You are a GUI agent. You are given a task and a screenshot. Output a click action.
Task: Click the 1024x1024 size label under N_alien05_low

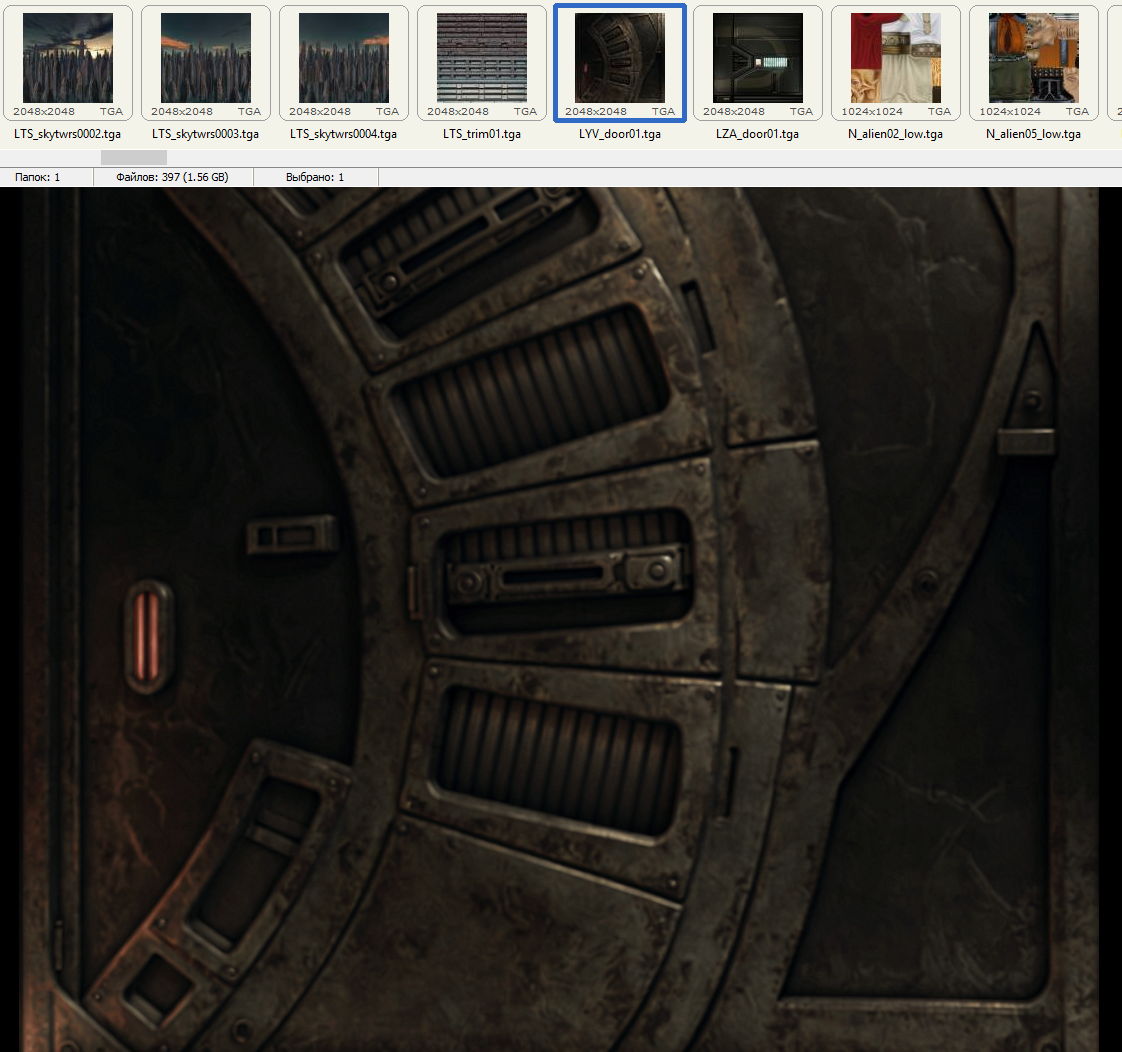1009,112
